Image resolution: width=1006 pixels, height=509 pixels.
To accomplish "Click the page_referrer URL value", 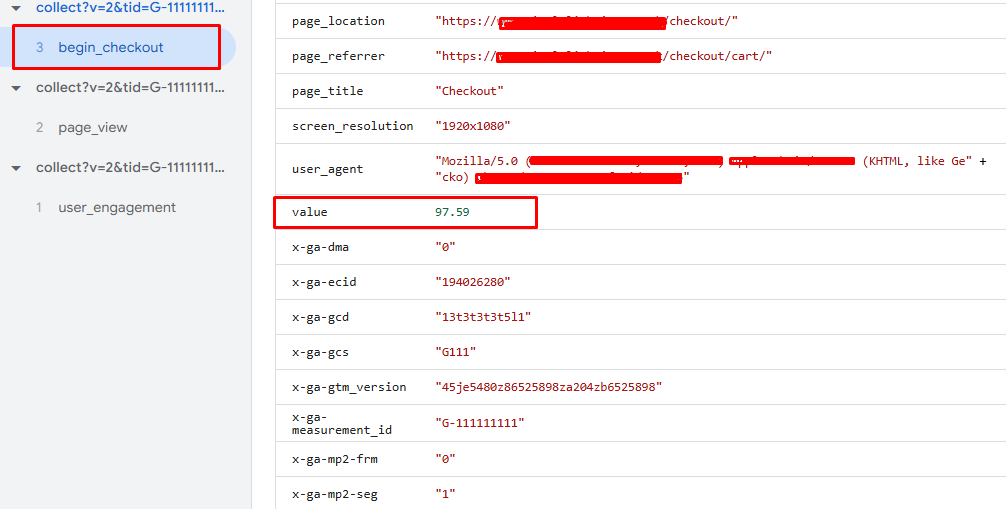I will tap(603, 56).
